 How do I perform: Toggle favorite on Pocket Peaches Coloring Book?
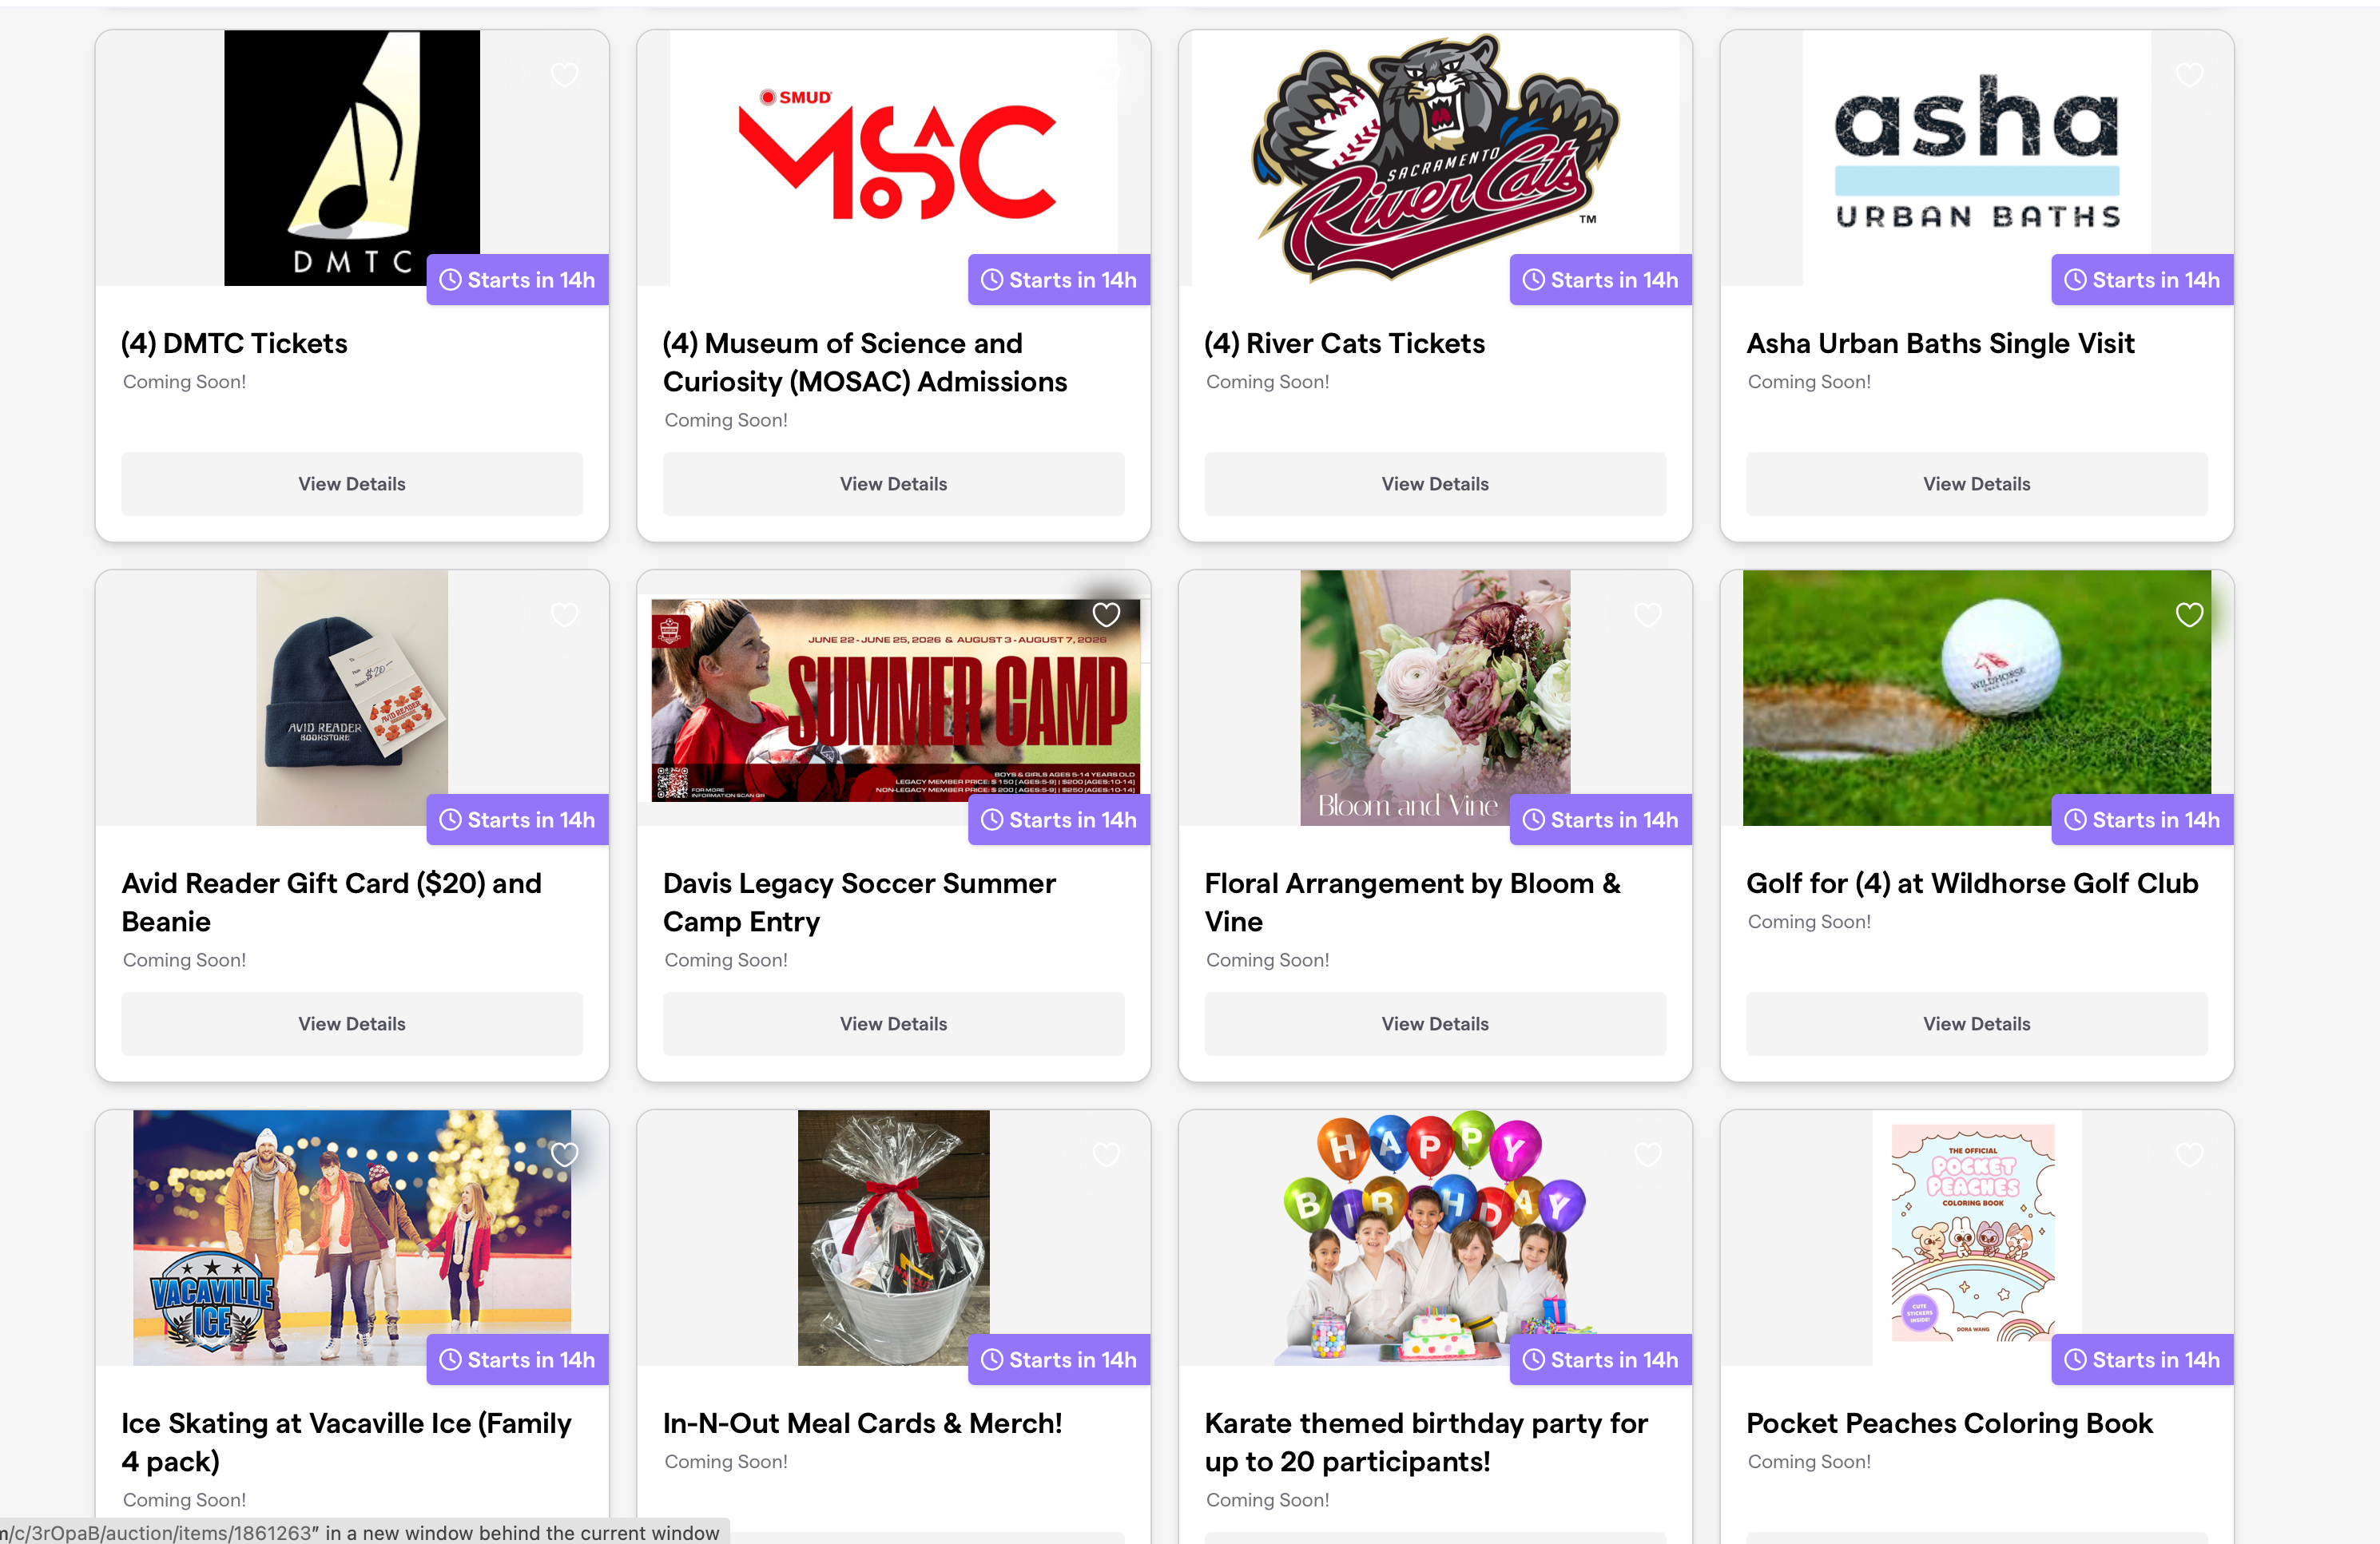[x=2190, y=1154]
